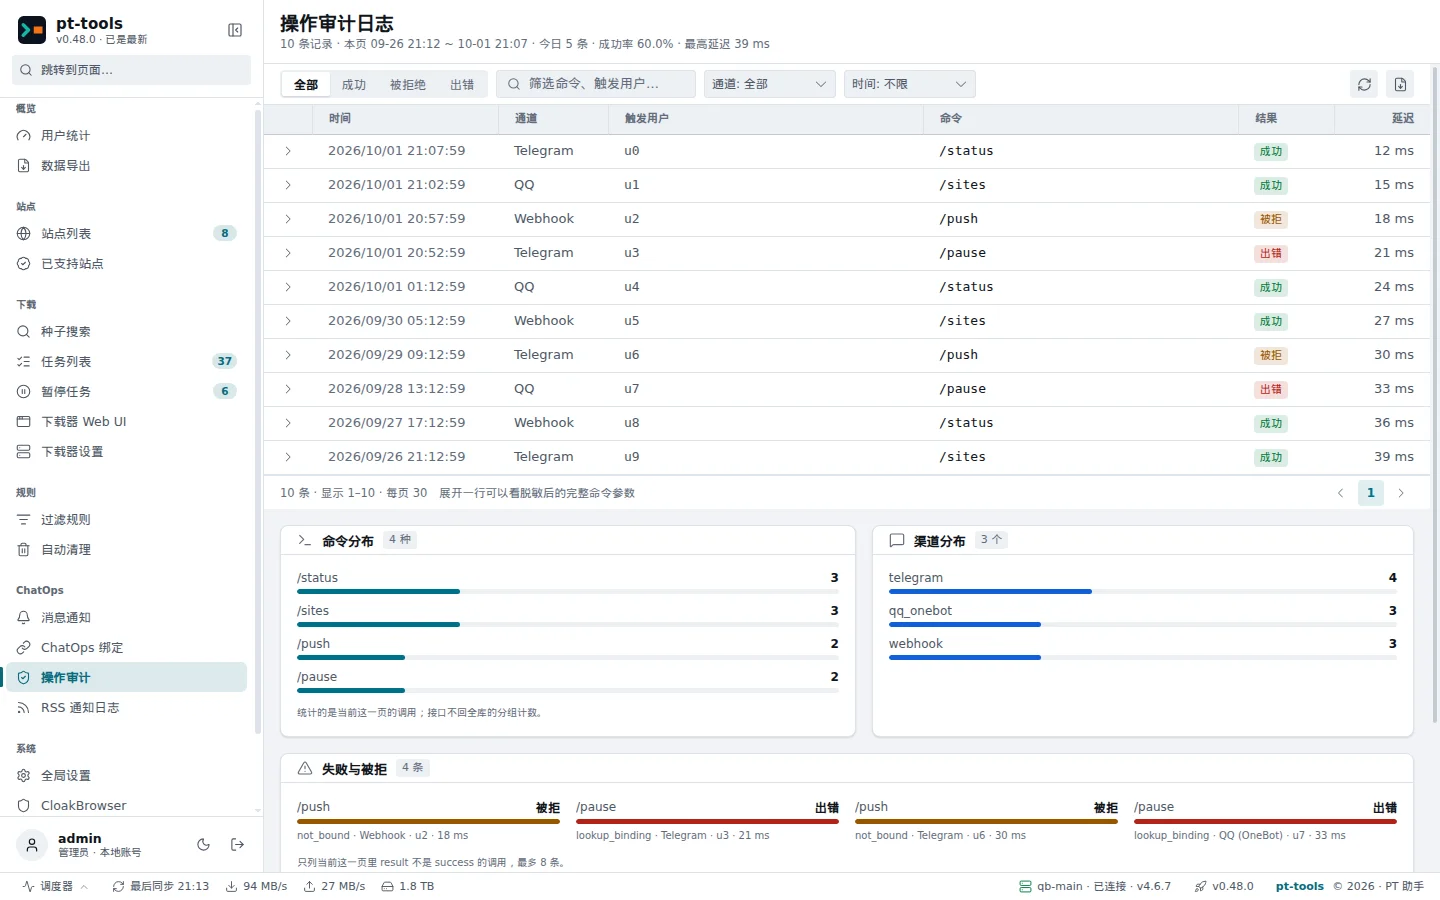Click the /status distribution bar

click(x=568, y=592)
